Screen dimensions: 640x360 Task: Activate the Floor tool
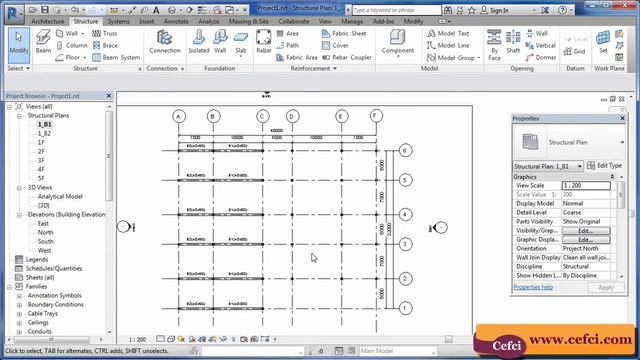point(71,58)
